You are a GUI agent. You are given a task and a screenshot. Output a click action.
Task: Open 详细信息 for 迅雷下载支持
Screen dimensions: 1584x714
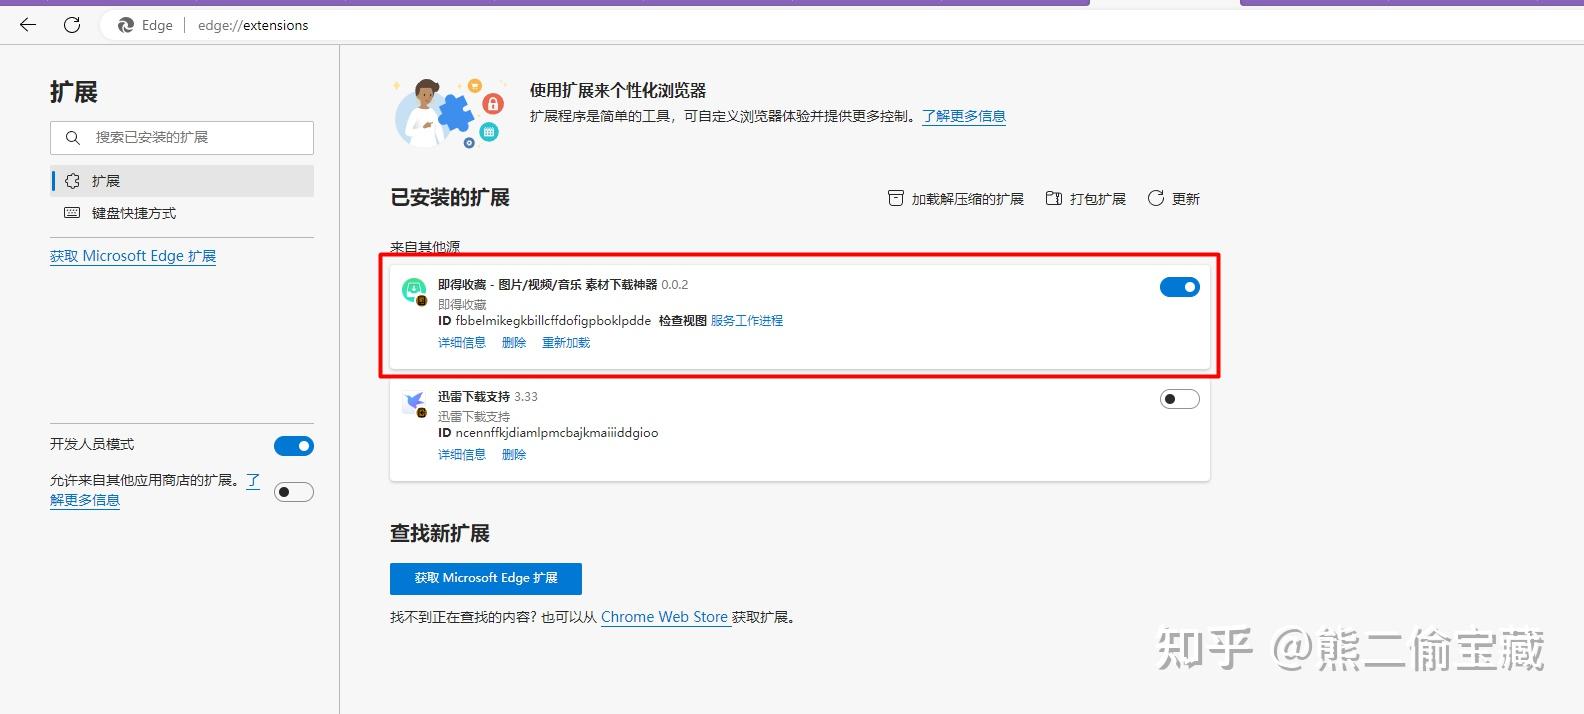(x=462, y=455)
